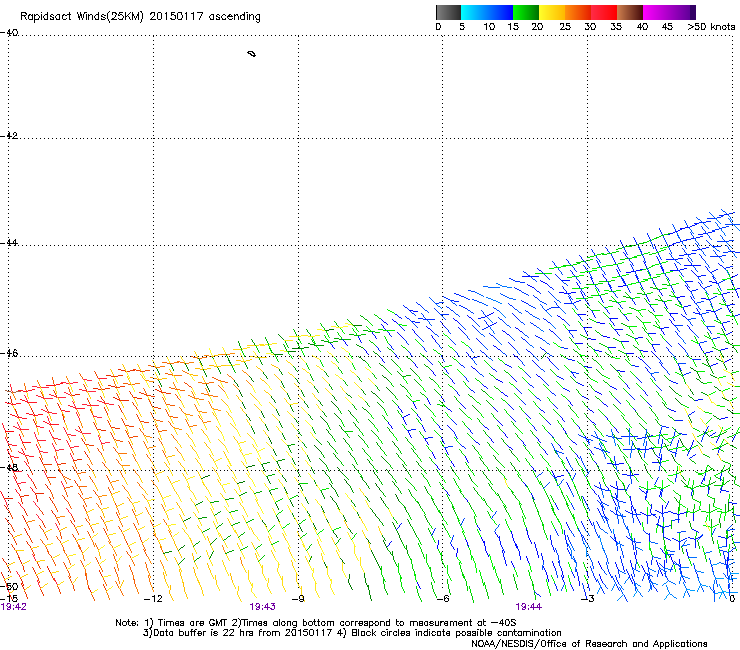Click the -42 latitude axis label
Image resolution: width=740 pixels, height=650 pixels.
(x=9, y=135)
